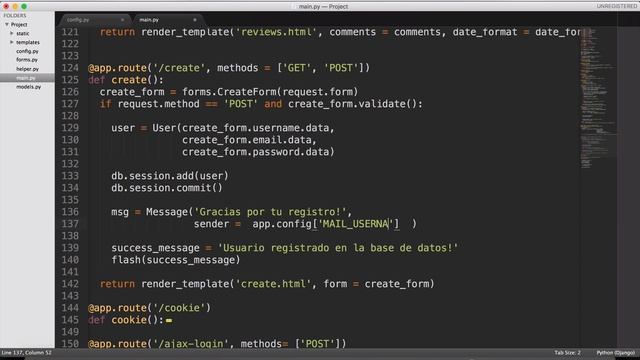Click the minimap code overview
640x360 pixels.
[x=598, y=98]
